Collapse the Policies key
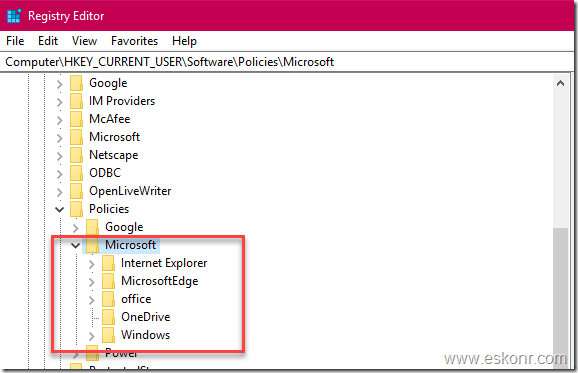The height and width of the screenshot is (373, 578). (59, 210)
